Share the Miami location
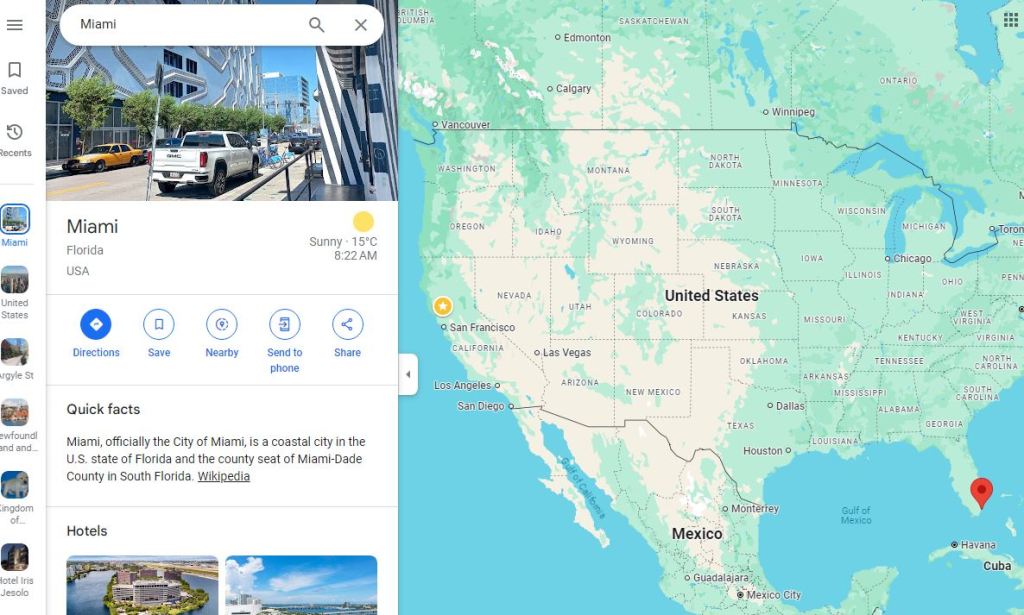Viewport: 1024px width, 615px height. (x=347, y=334)
